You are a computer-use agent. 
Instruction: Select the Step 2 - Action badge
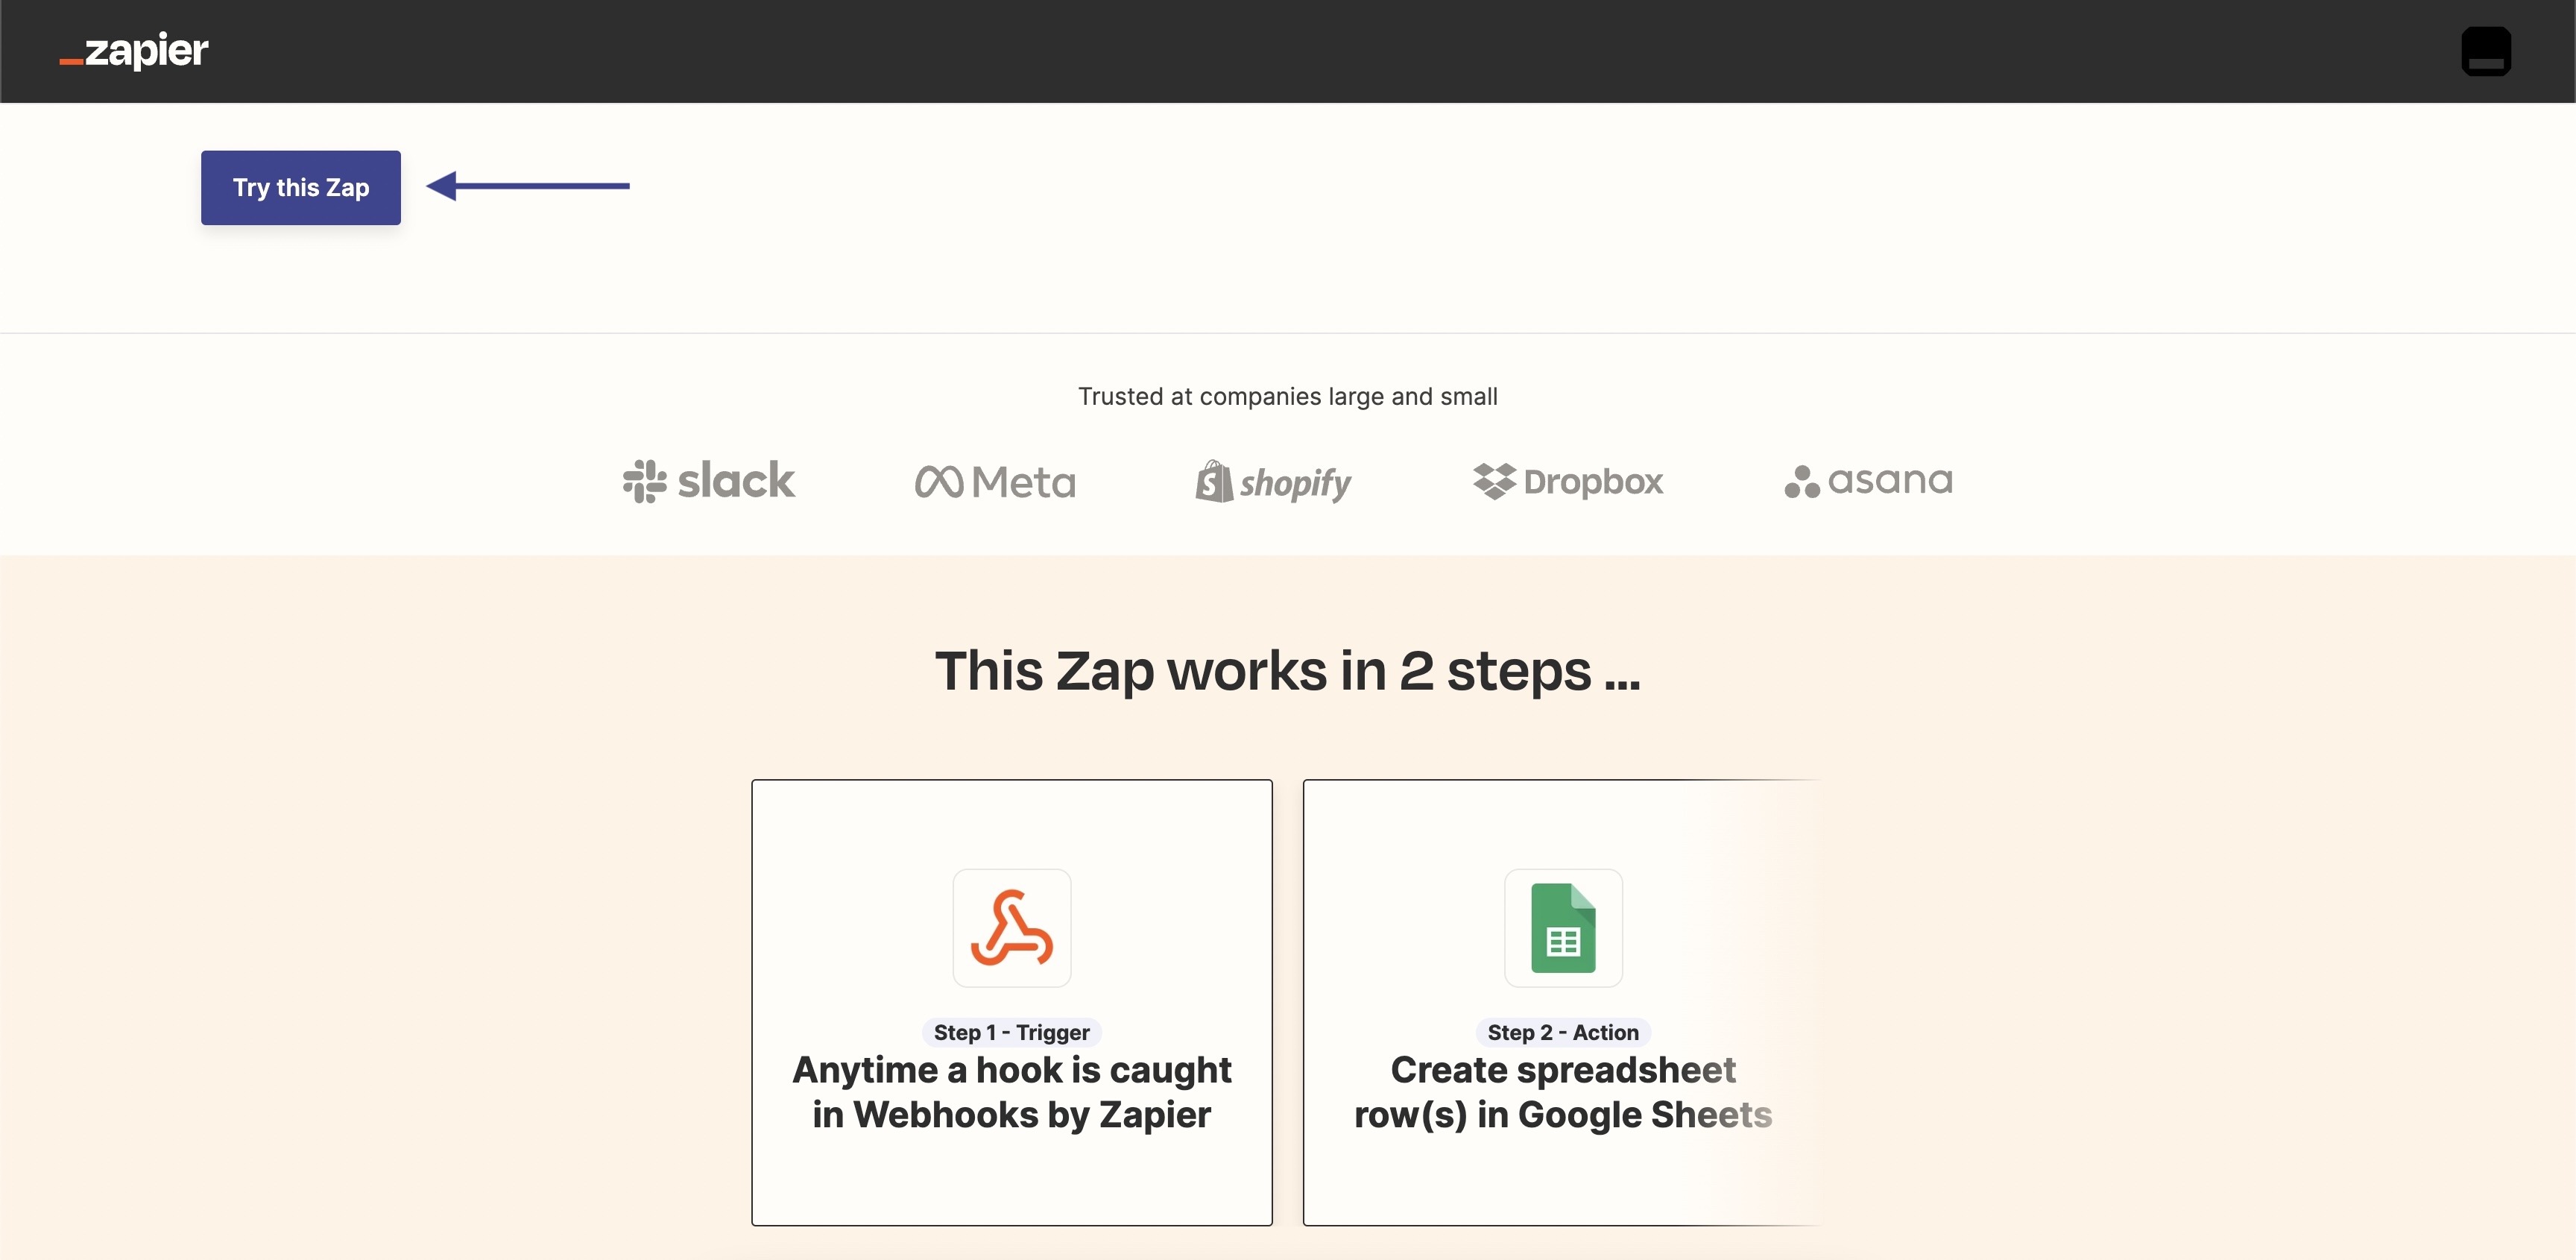tap(1563, 1032)
